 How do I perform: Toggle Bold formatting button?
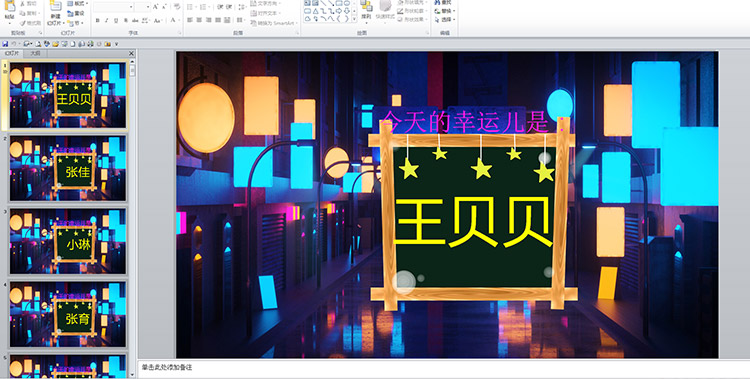tap(98, 20)
